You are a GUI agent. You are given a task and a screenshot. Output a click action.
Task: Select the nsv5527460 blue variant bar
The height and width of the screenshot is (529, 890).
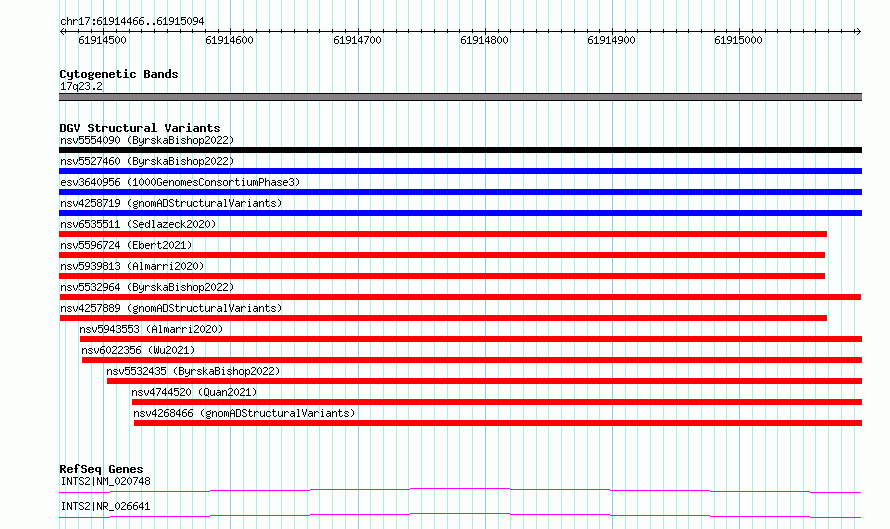tap(460, 171)
